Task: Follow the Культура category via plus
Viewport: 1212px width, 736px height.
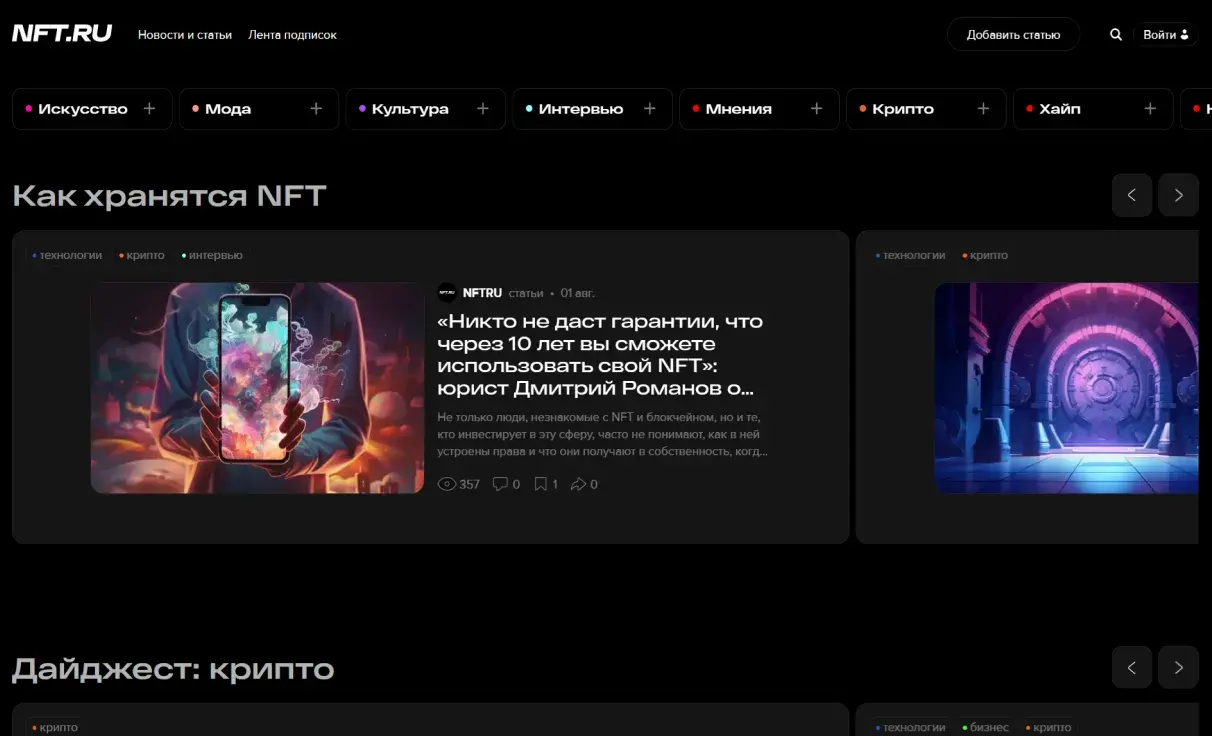Action: click(x=483, y=109)
